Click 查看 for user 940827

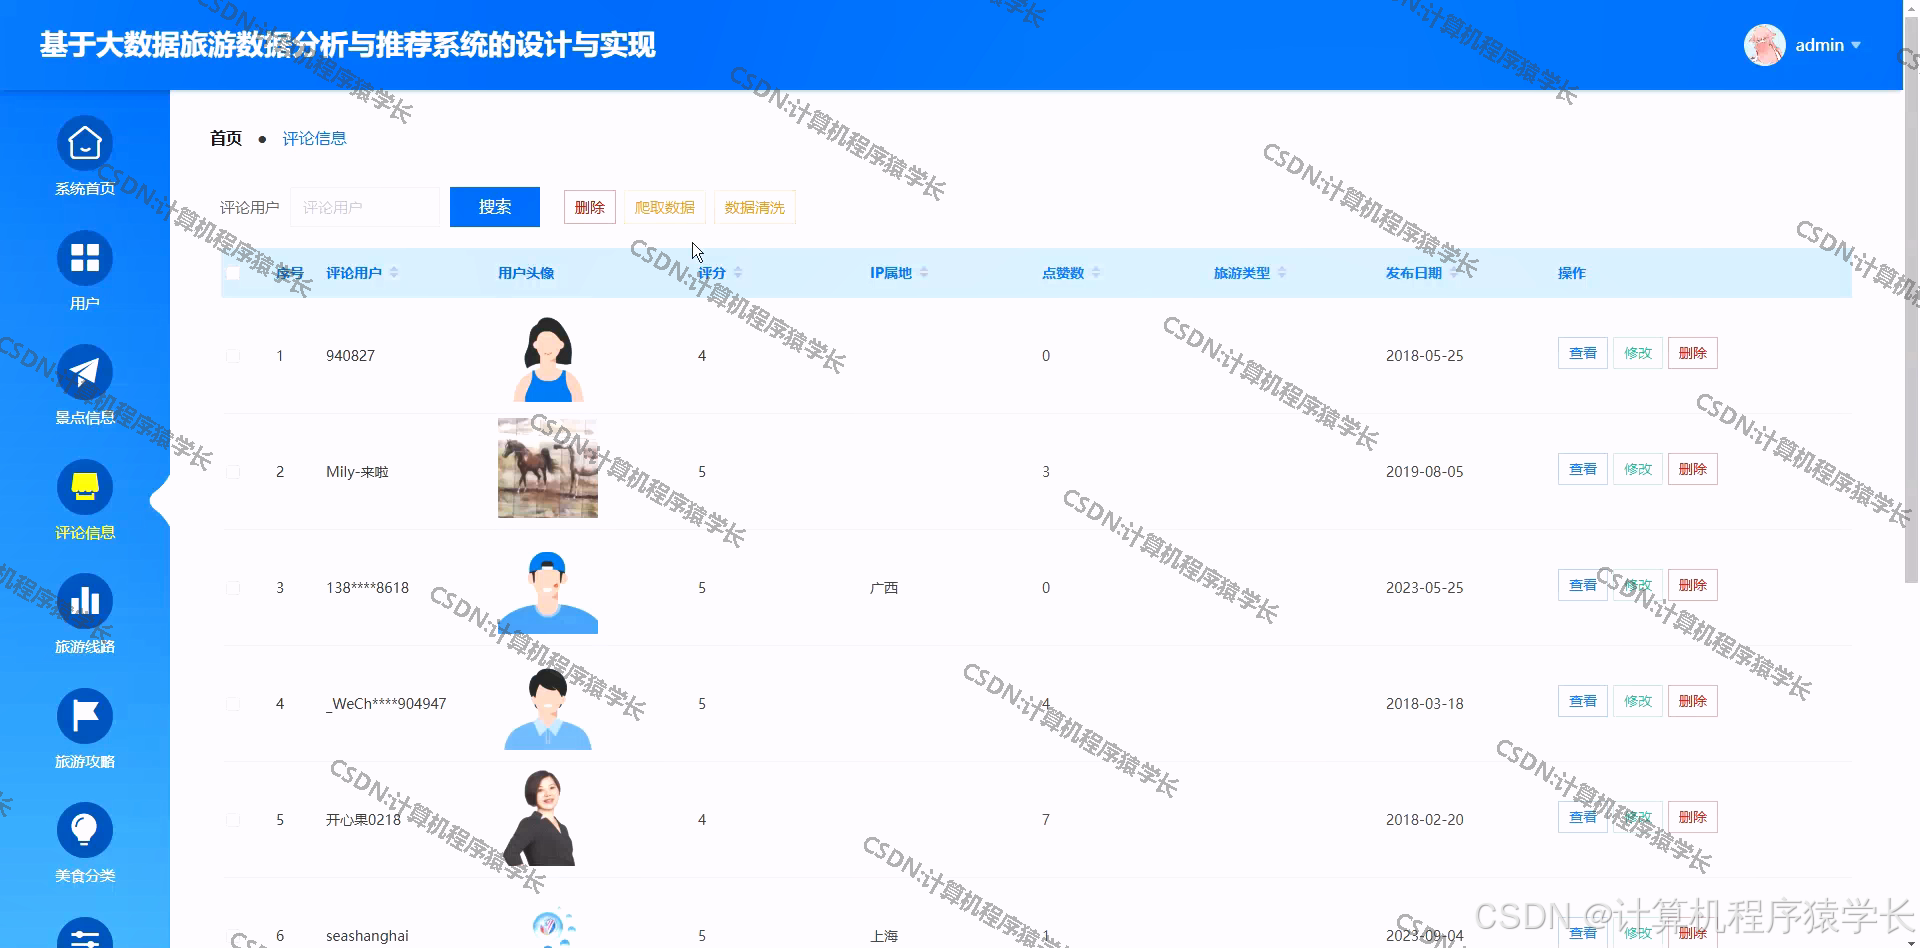click(1583, 353)
